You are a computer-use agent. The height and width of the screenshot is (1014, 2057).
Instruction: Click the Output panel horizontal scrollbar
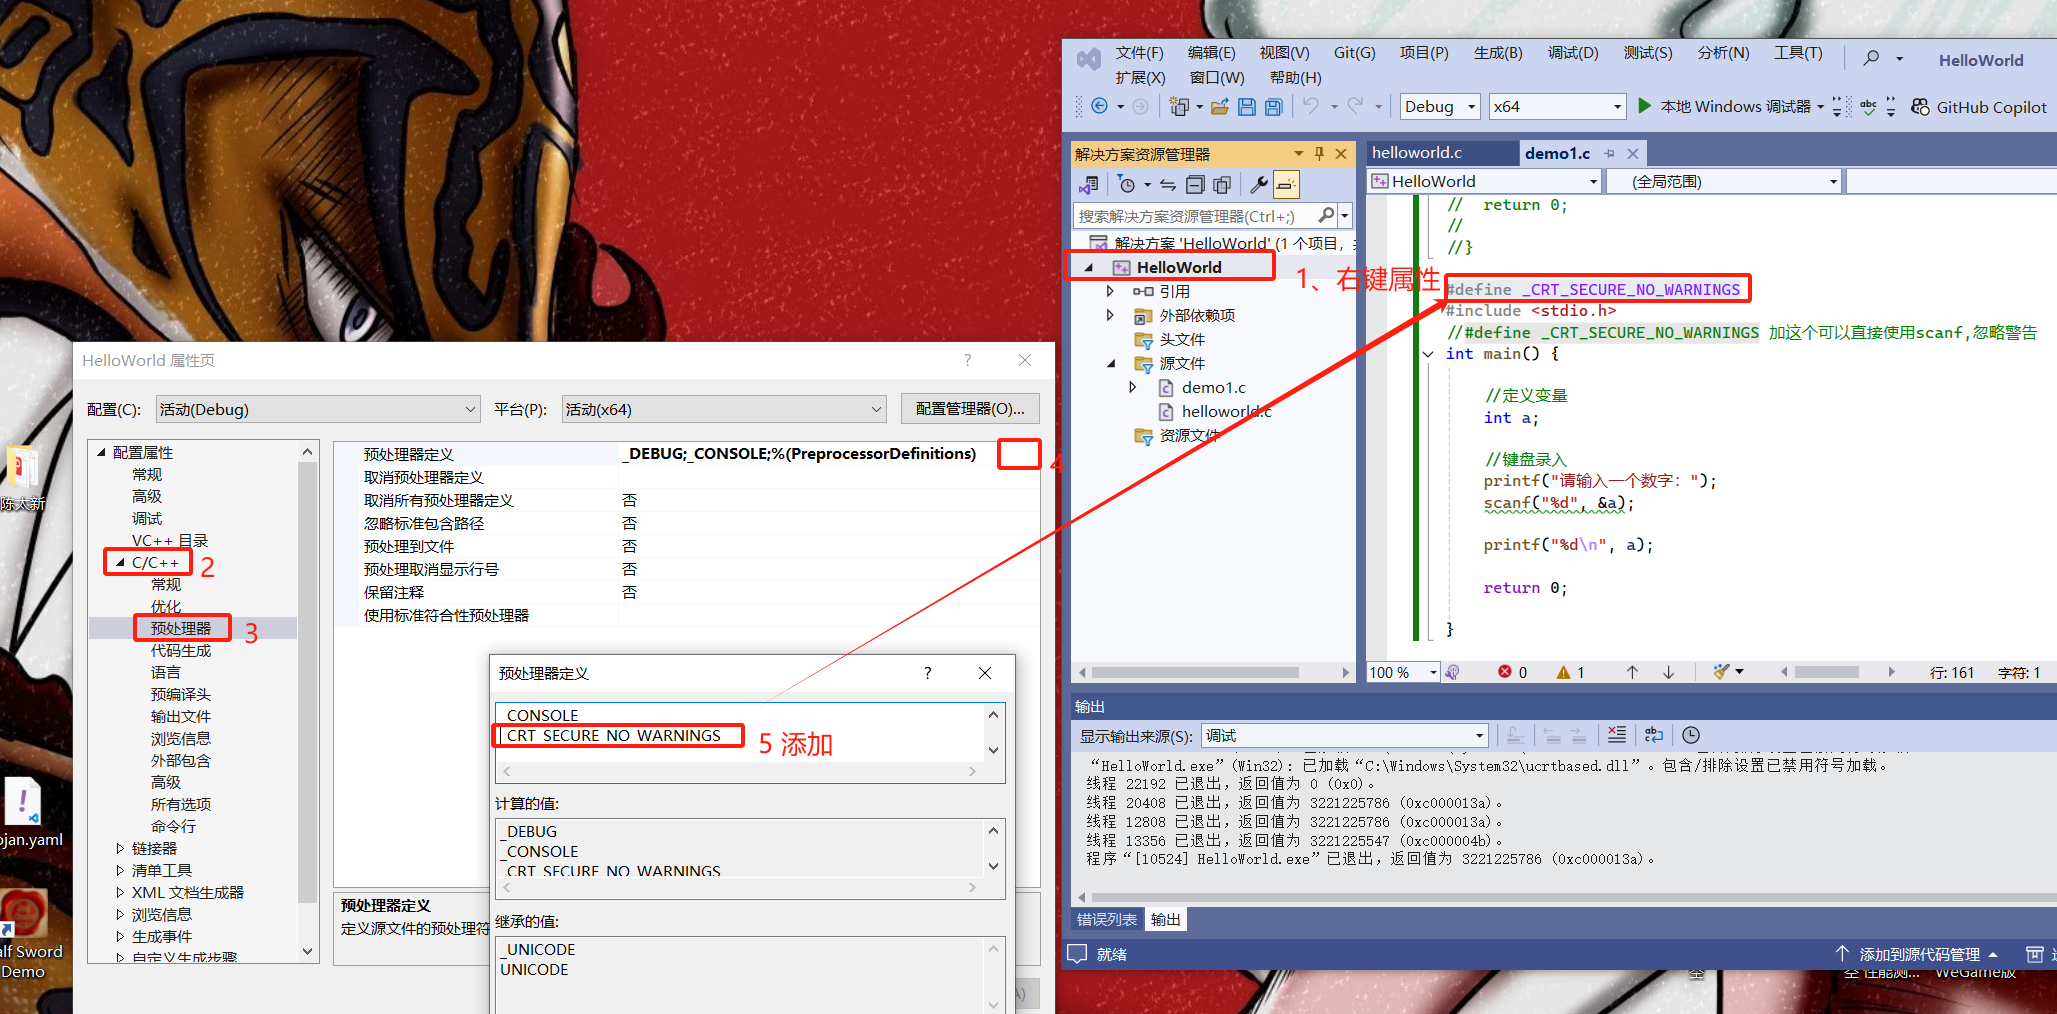1567,897
